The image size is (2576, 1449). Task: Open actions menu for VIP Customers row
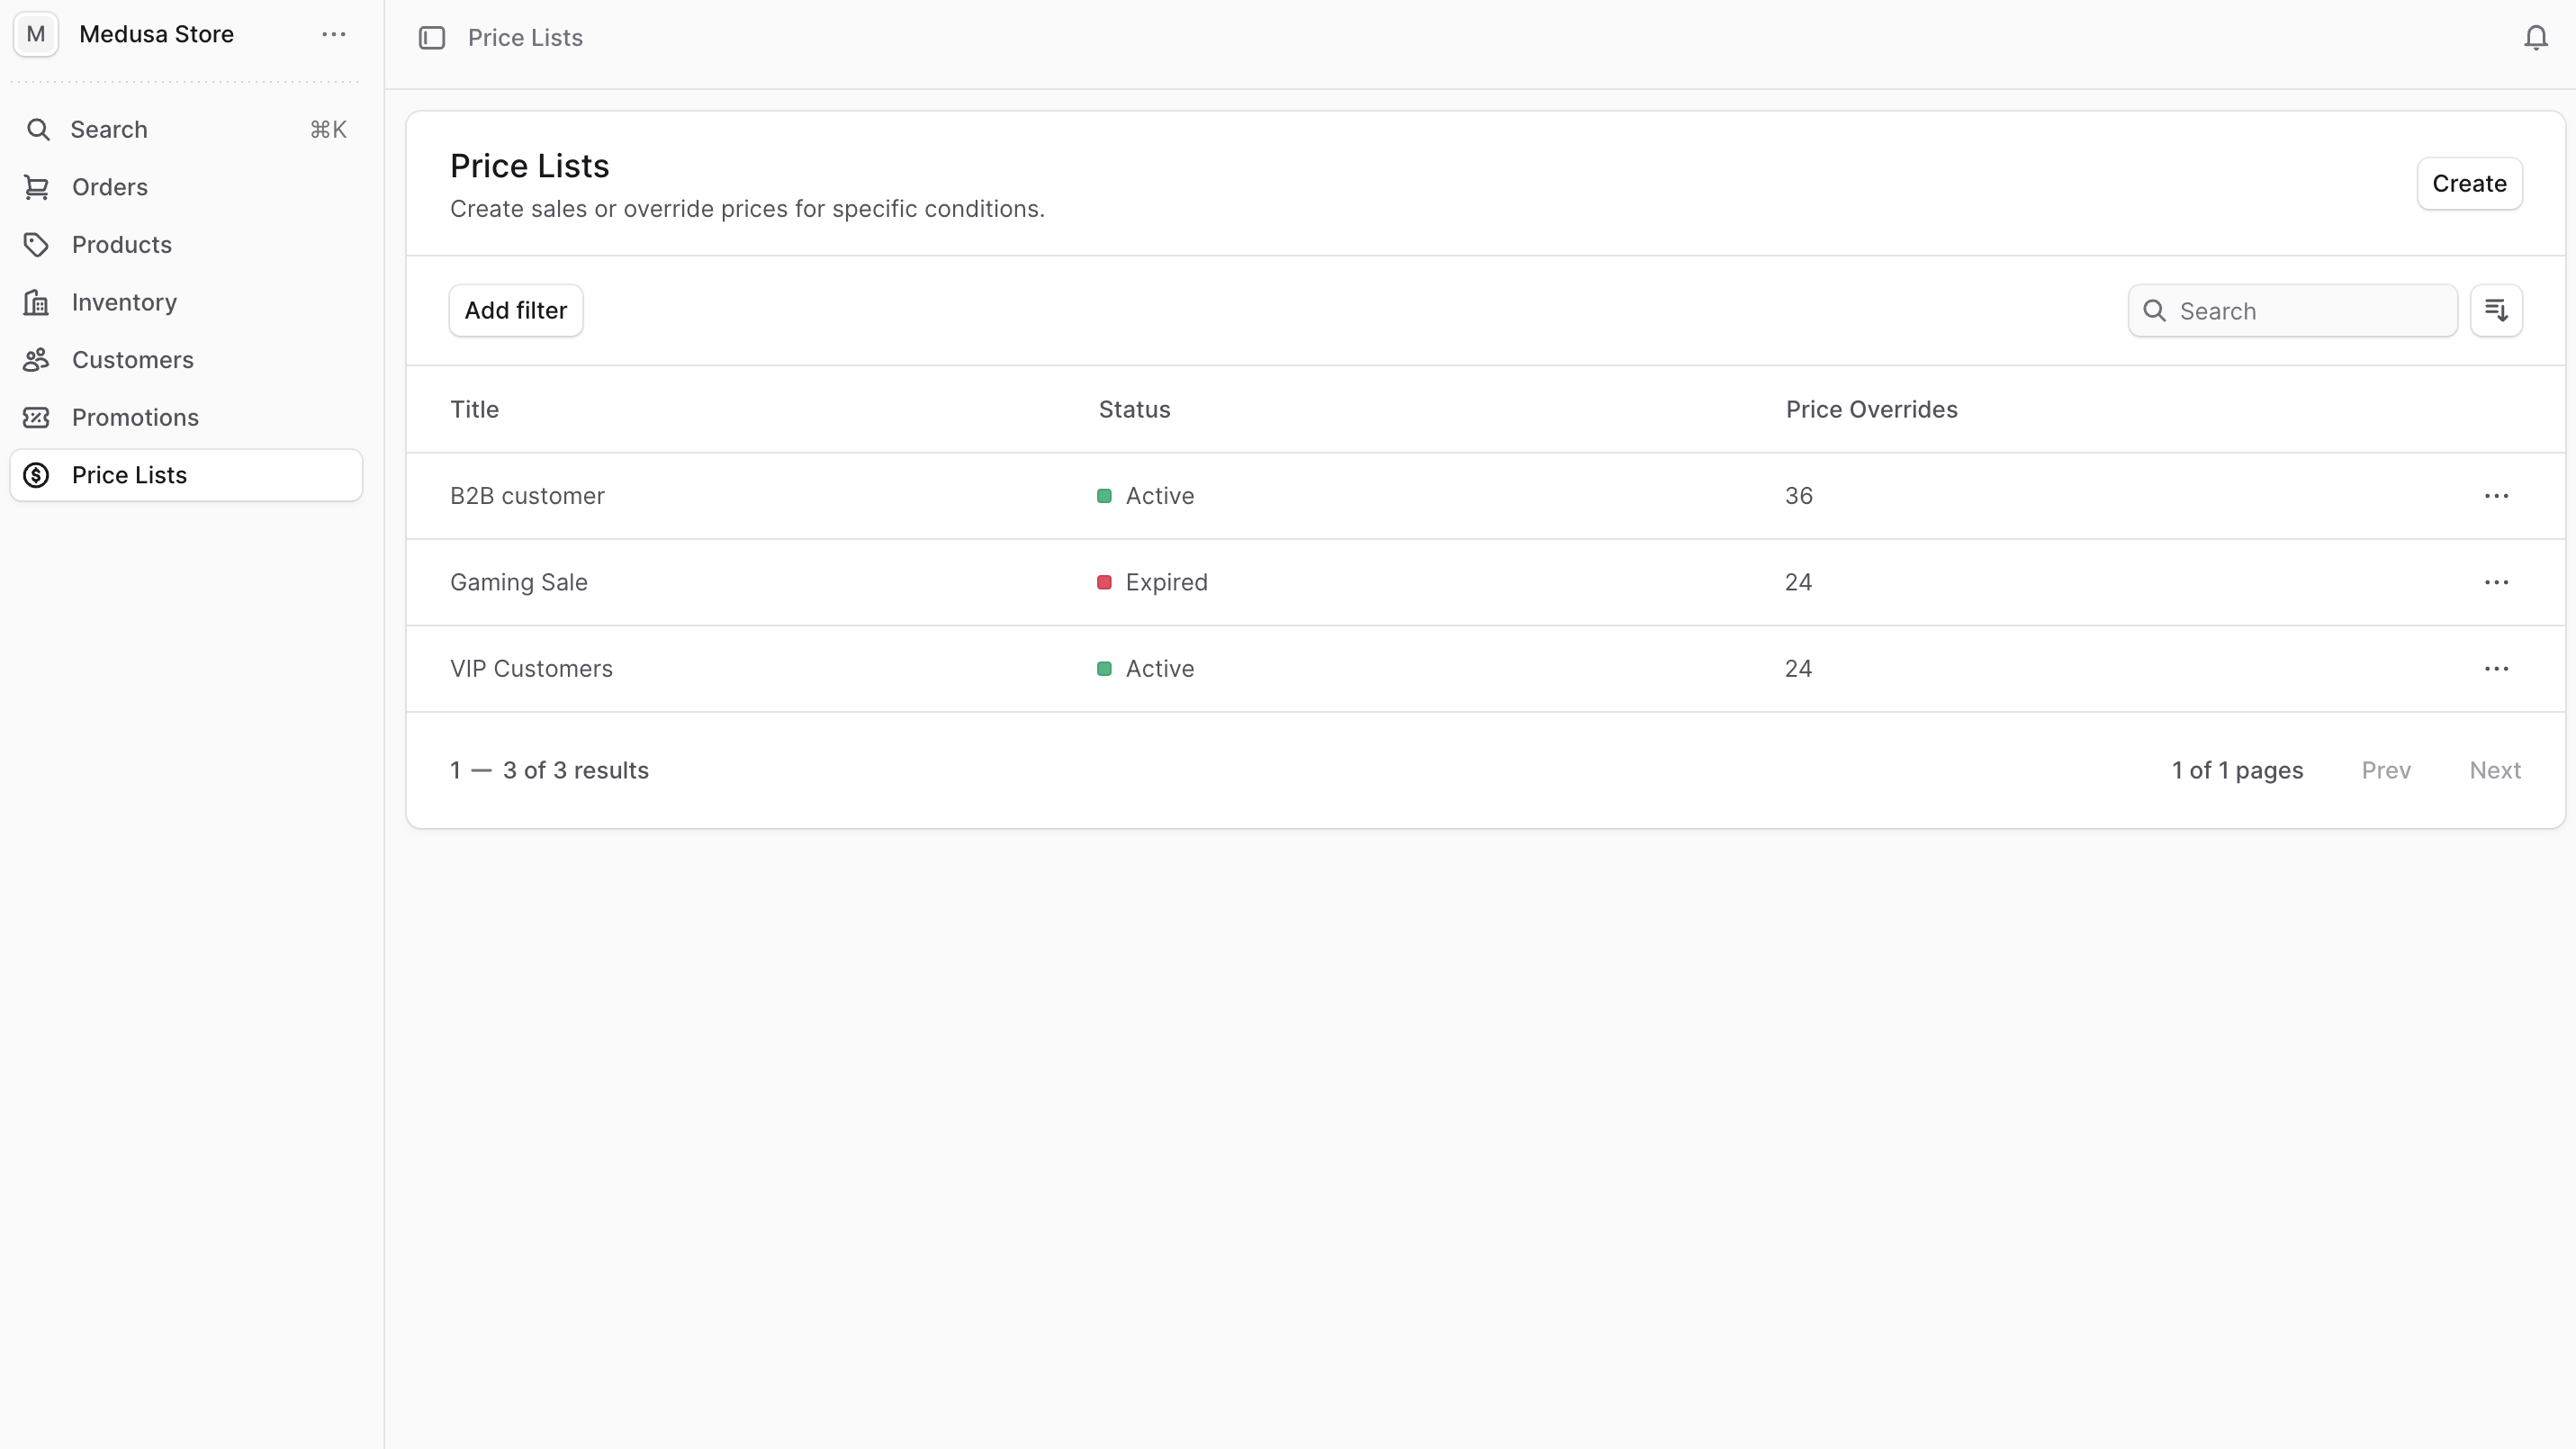coord(2496,669)
